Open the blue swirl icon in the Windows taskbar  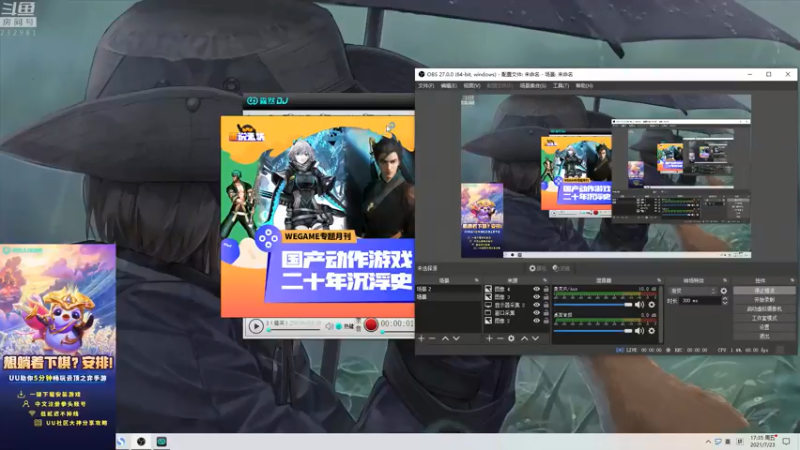(x=121, y=441)
